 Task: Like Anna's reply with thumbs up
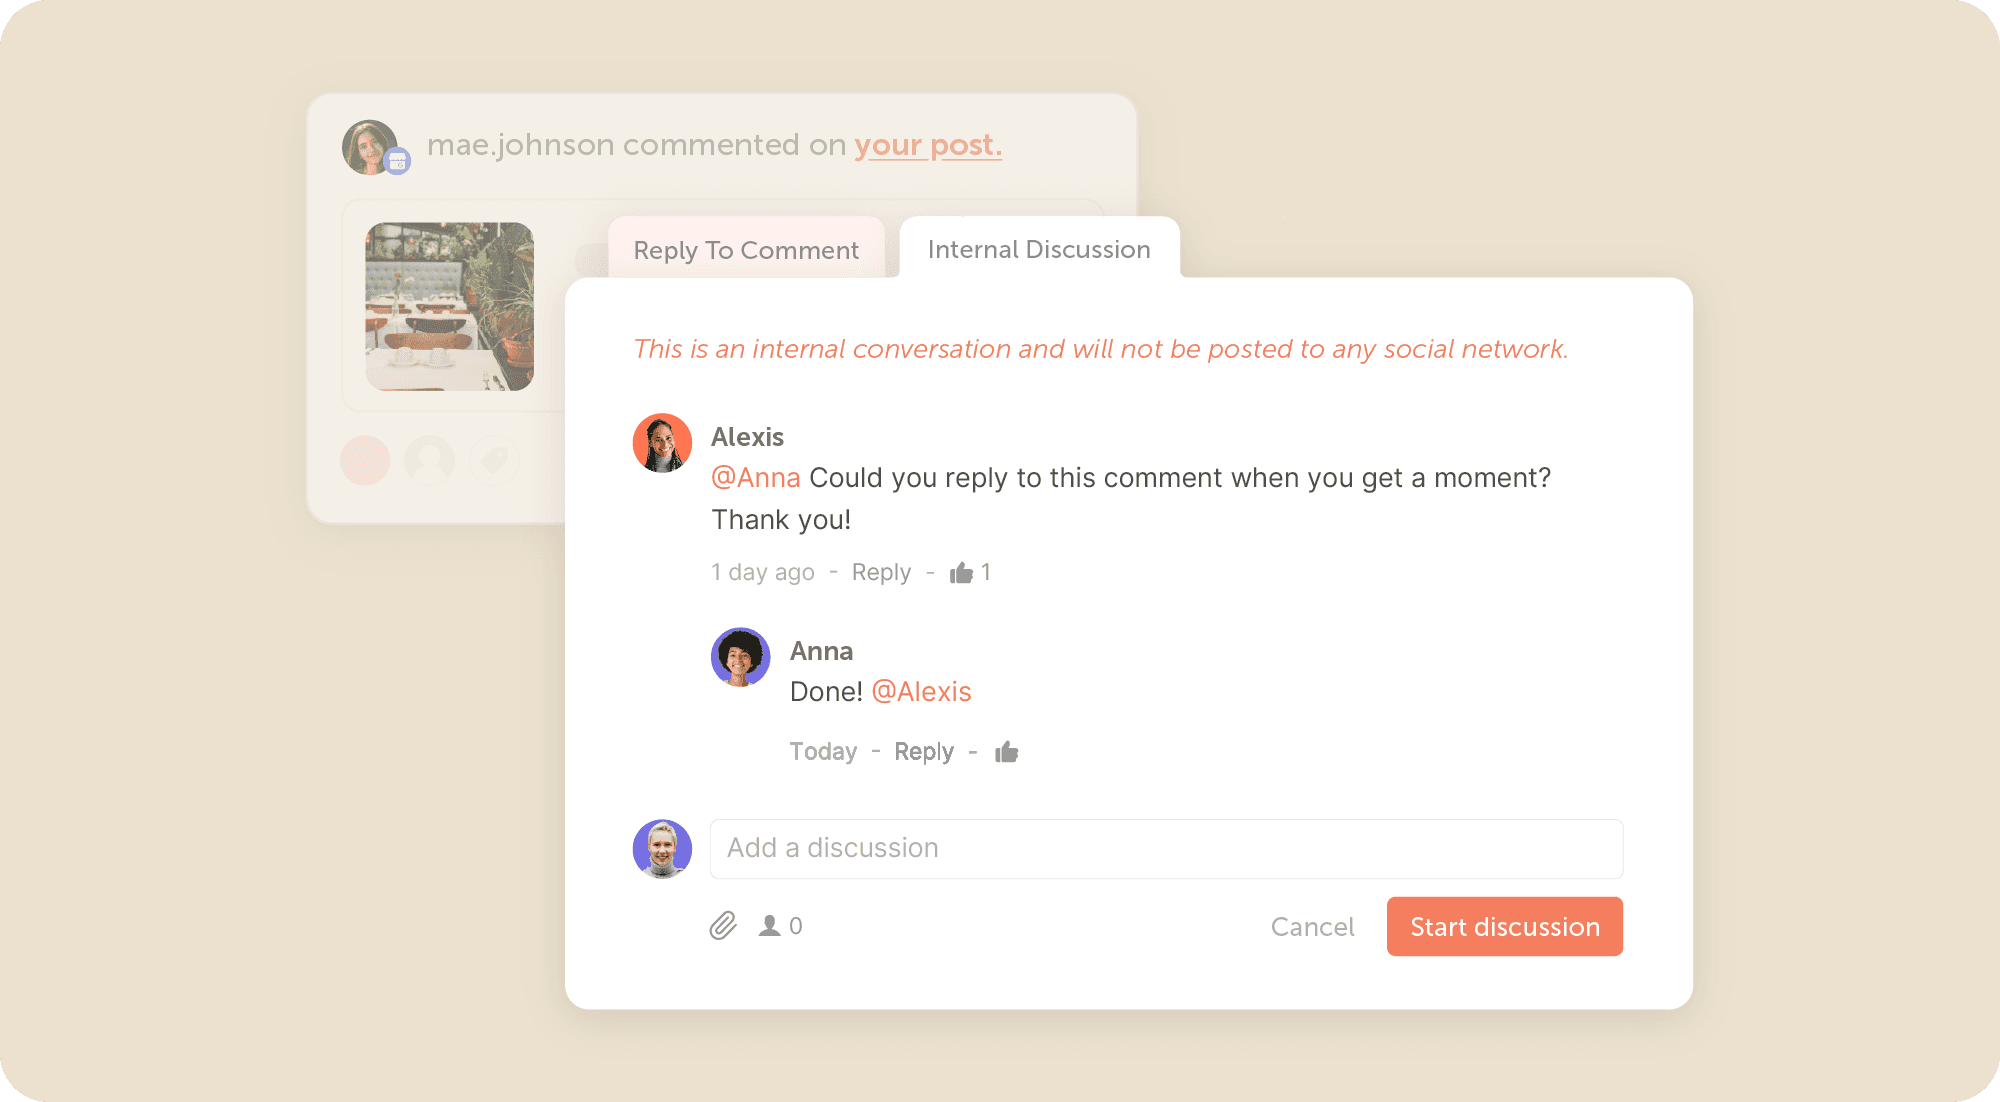(x=1006, y=752)
